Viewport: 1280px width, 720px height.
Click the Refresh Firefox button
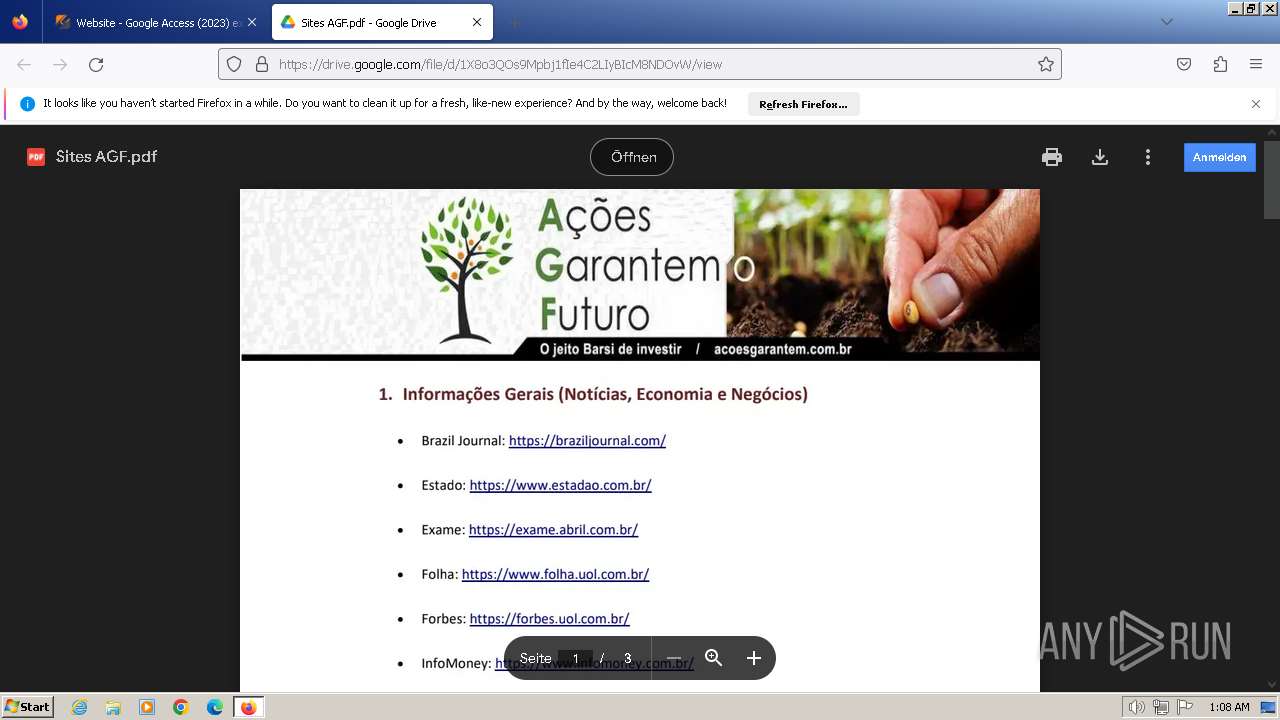[x=803, y=104]
